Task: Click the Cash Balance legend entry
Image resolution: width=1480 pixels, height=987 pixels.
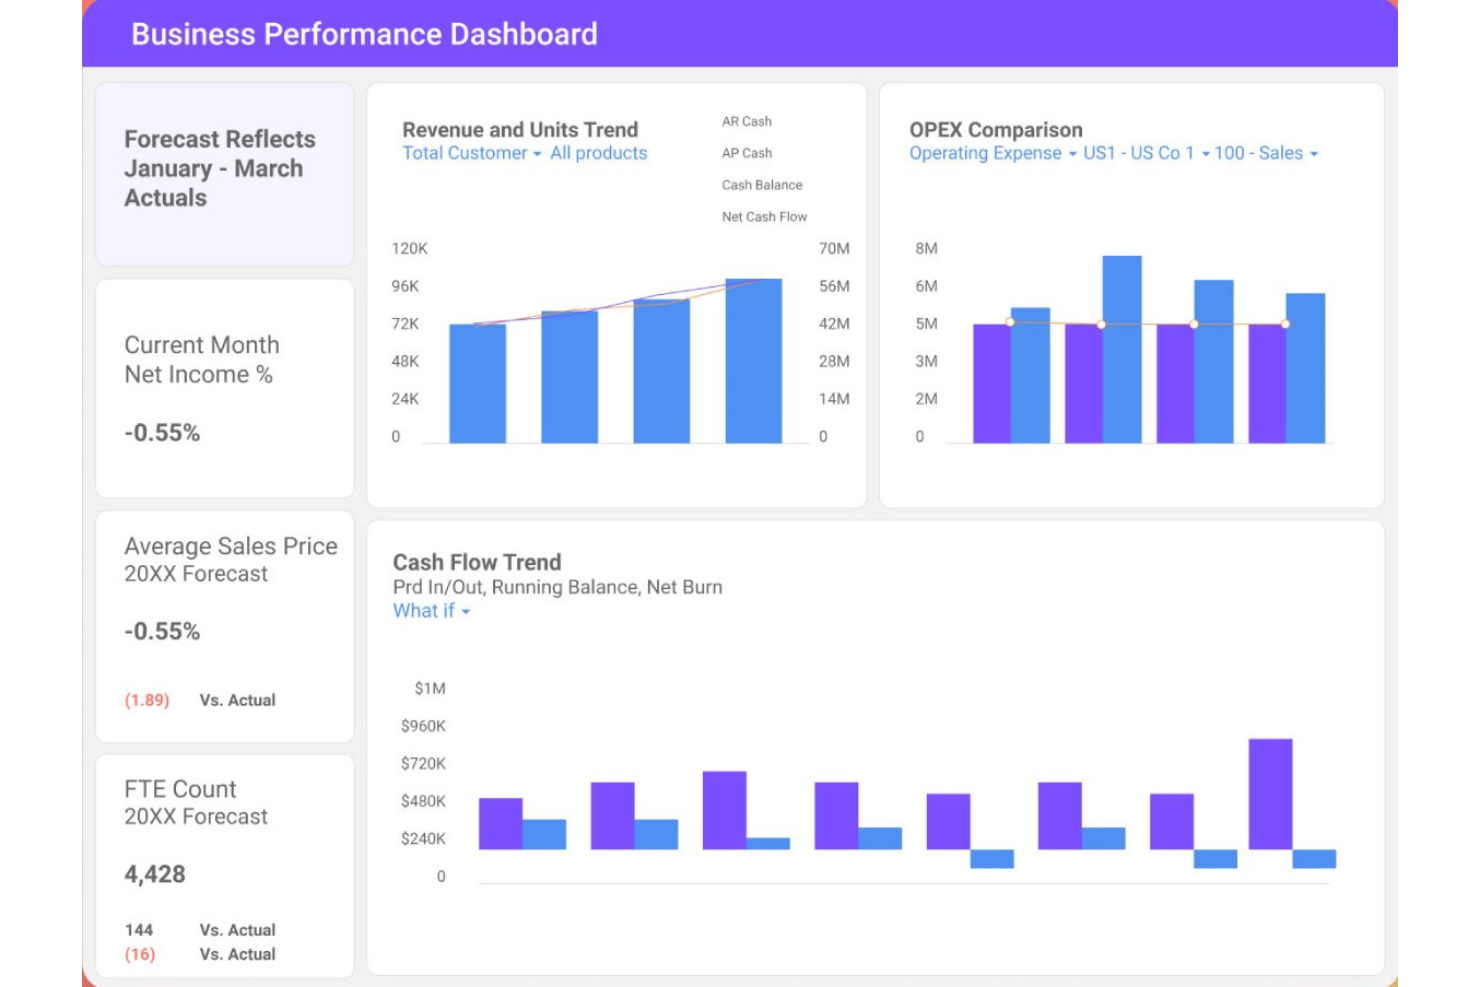Action: 762,185
